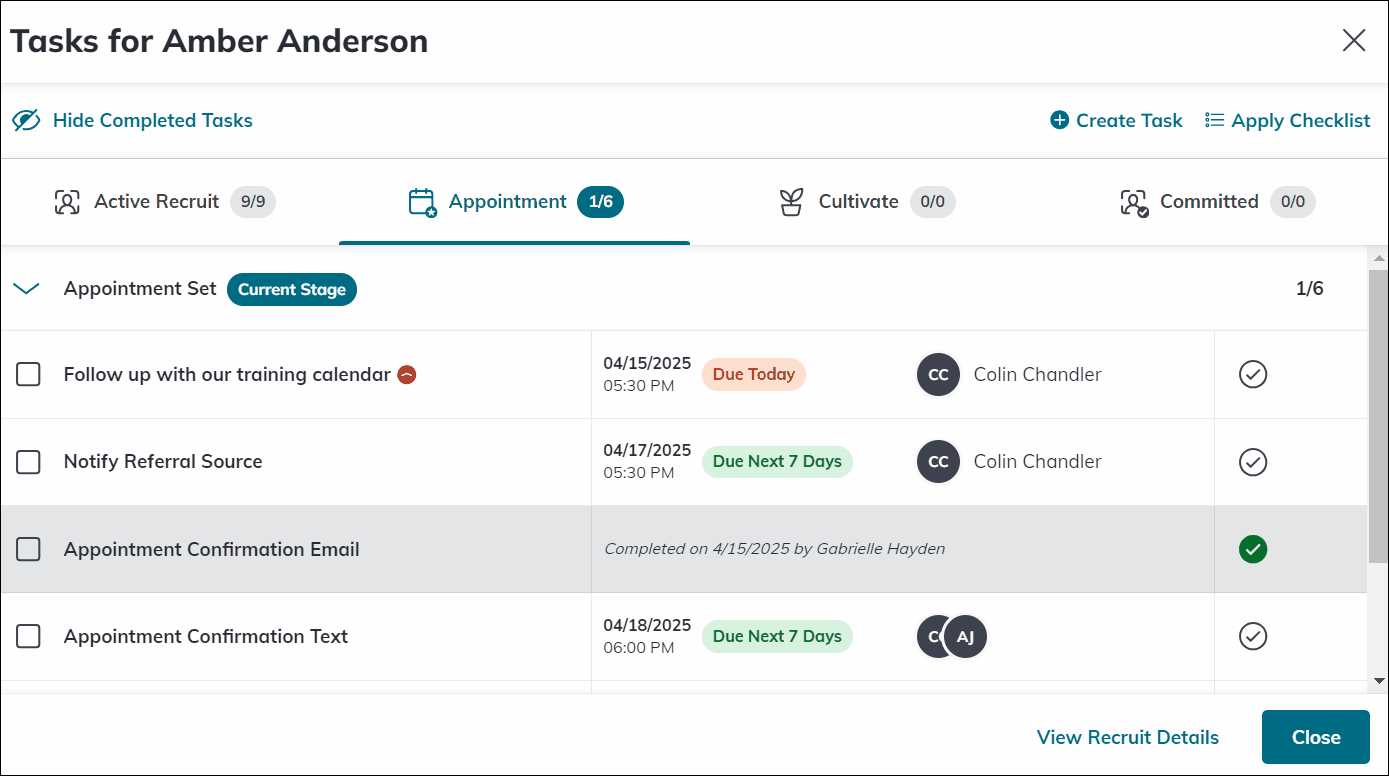The image size is (1389, 776).
Task: Click AJ avatar on Appointment Confirmation Text
Action: tap(965, 637)
